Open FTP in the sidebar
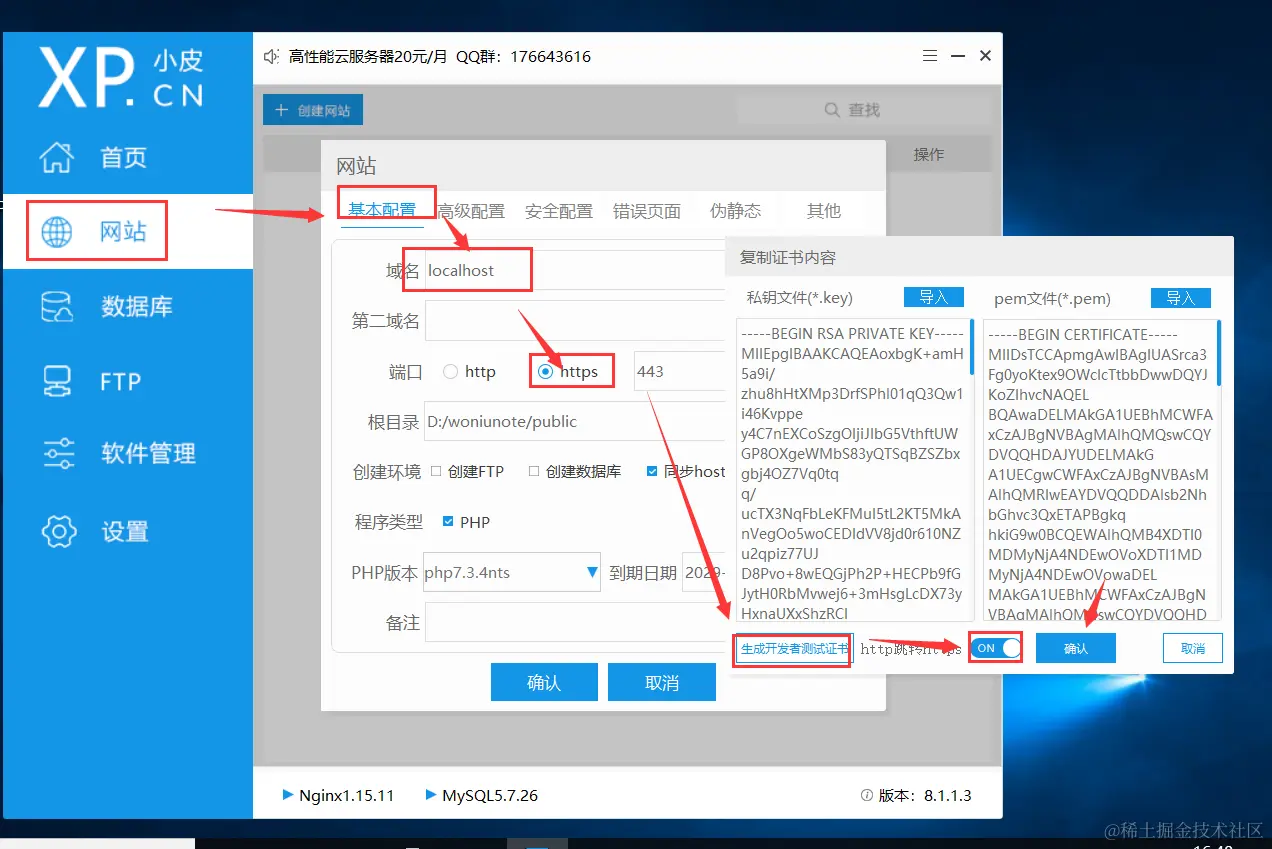Image resolution: width=1272 pixels, height=849 pixels. tap(127, 381)
